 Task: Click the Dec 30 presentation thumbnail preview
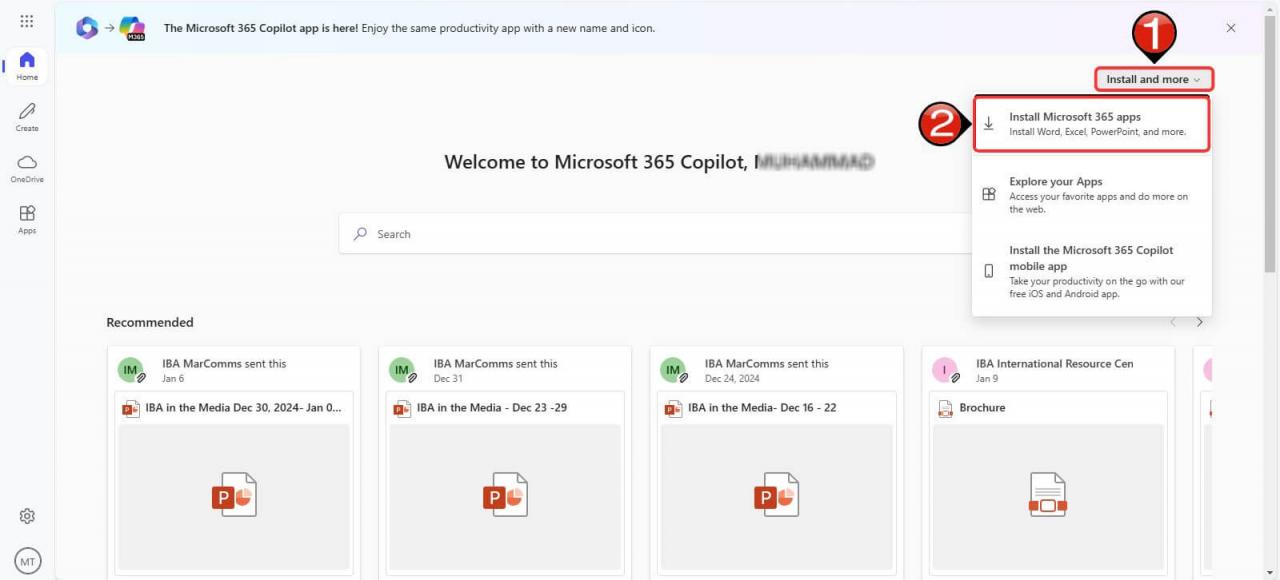pyautogui.click(x=234, y=496)
